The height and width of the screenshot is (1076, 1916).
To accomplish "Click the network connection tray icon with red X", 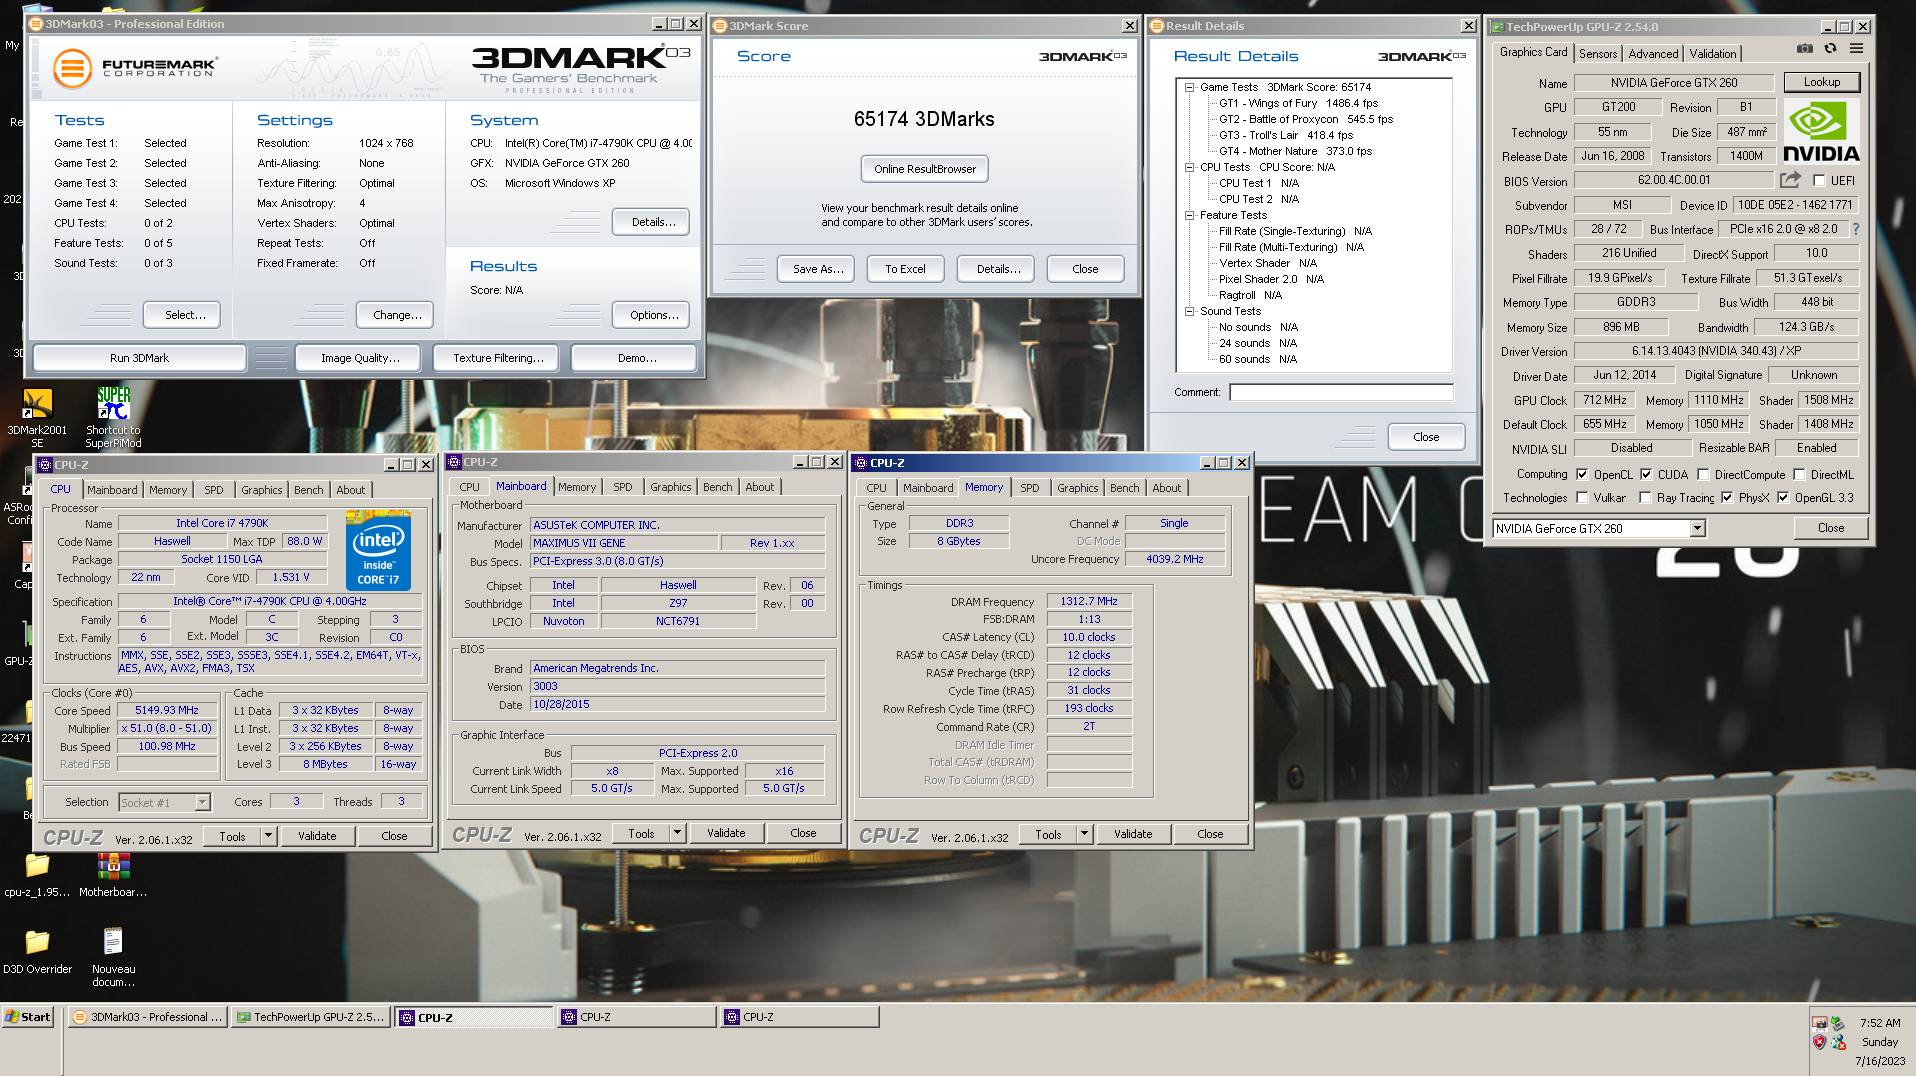I will (1838, 1042).
